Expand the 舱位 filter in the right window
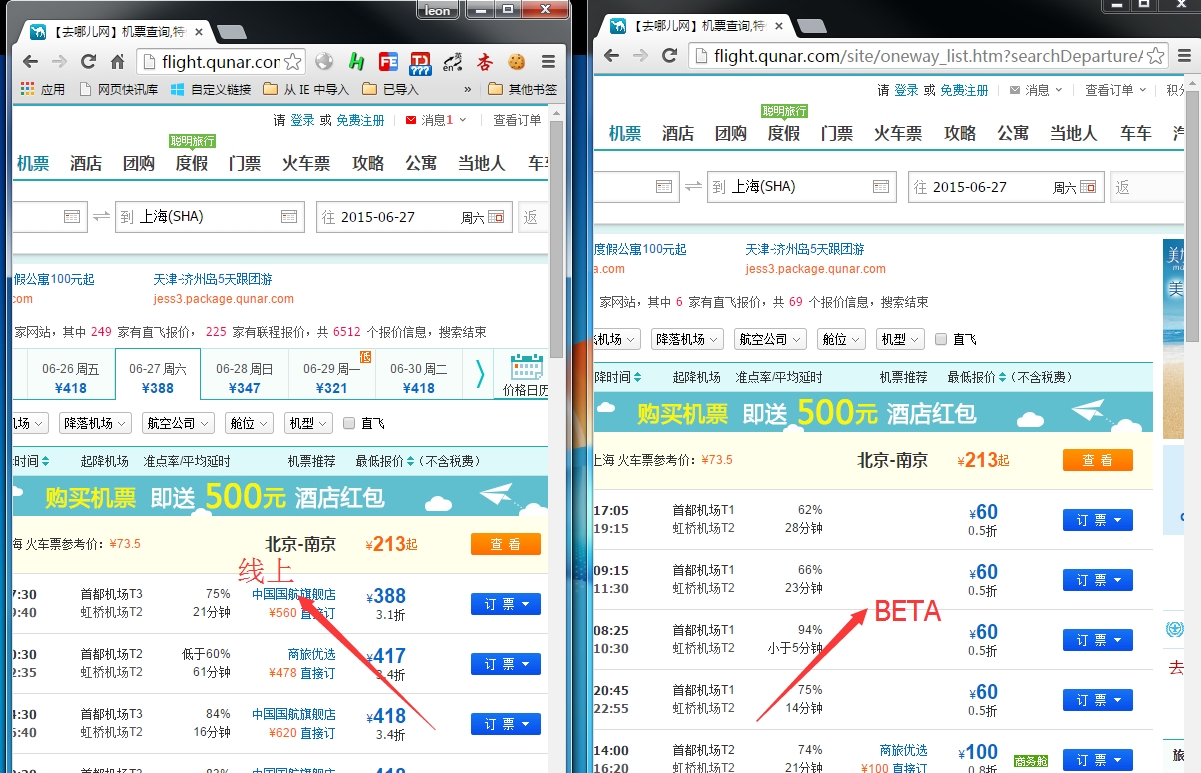The width and height of the screenshot is (1201, 773). tap(841, 339)
